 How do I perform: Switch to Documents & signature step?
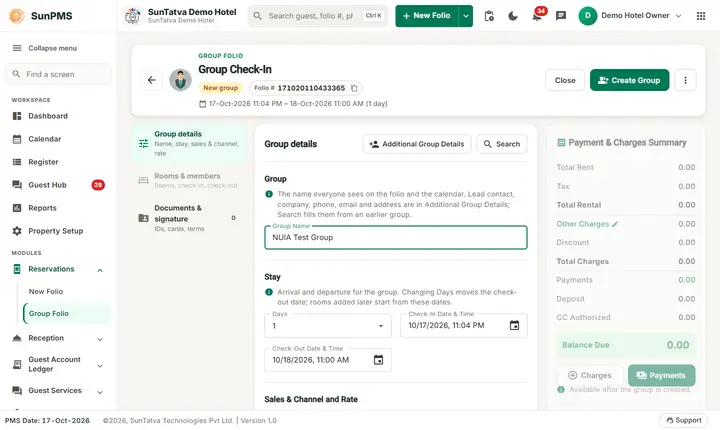[189, 218]
